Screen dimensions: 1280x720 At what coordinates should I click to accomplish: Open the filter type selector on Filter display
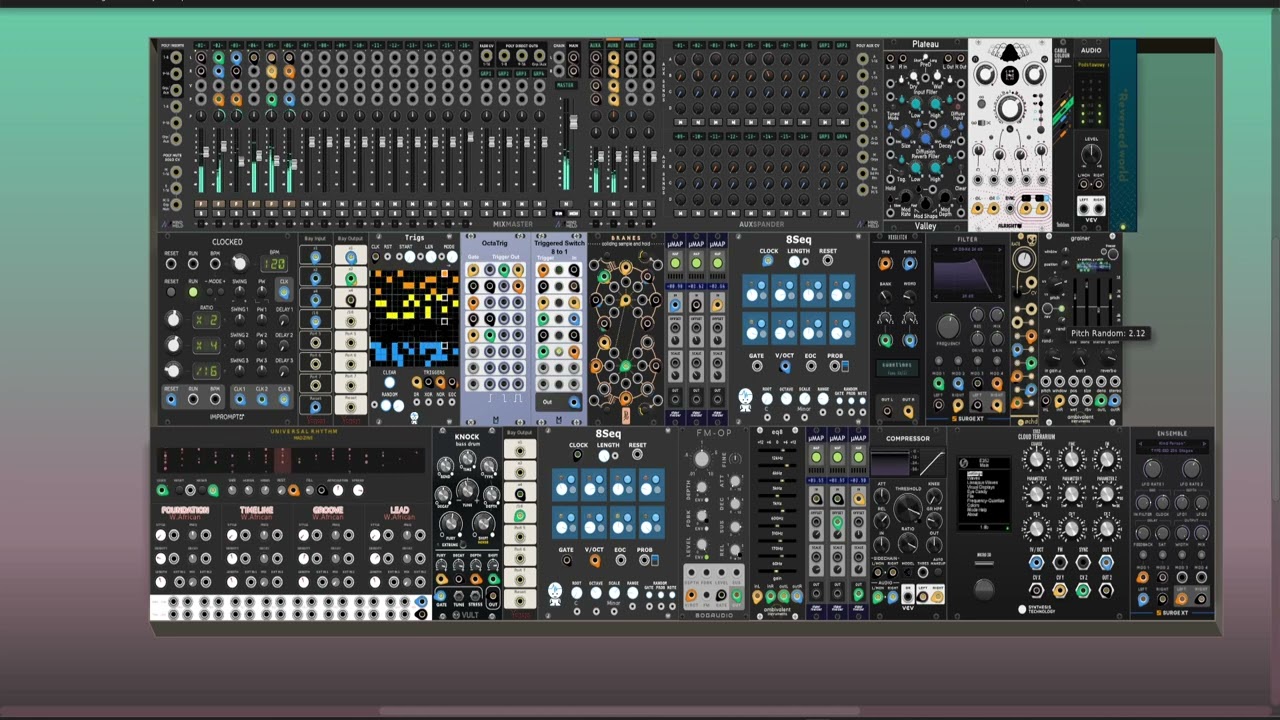967,250
